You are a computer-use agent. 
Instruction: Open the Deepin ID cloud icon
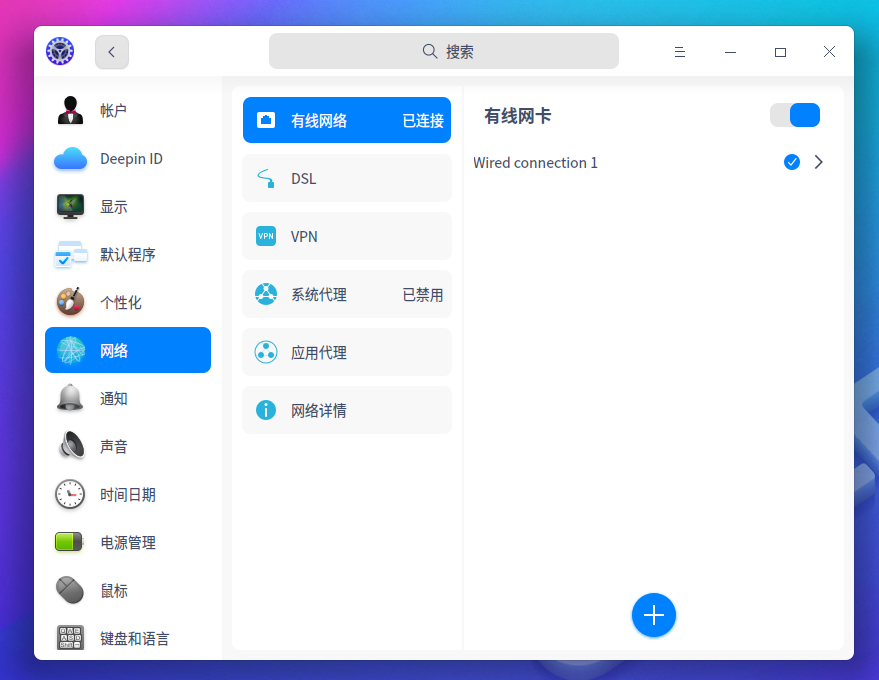click(70, 159)
